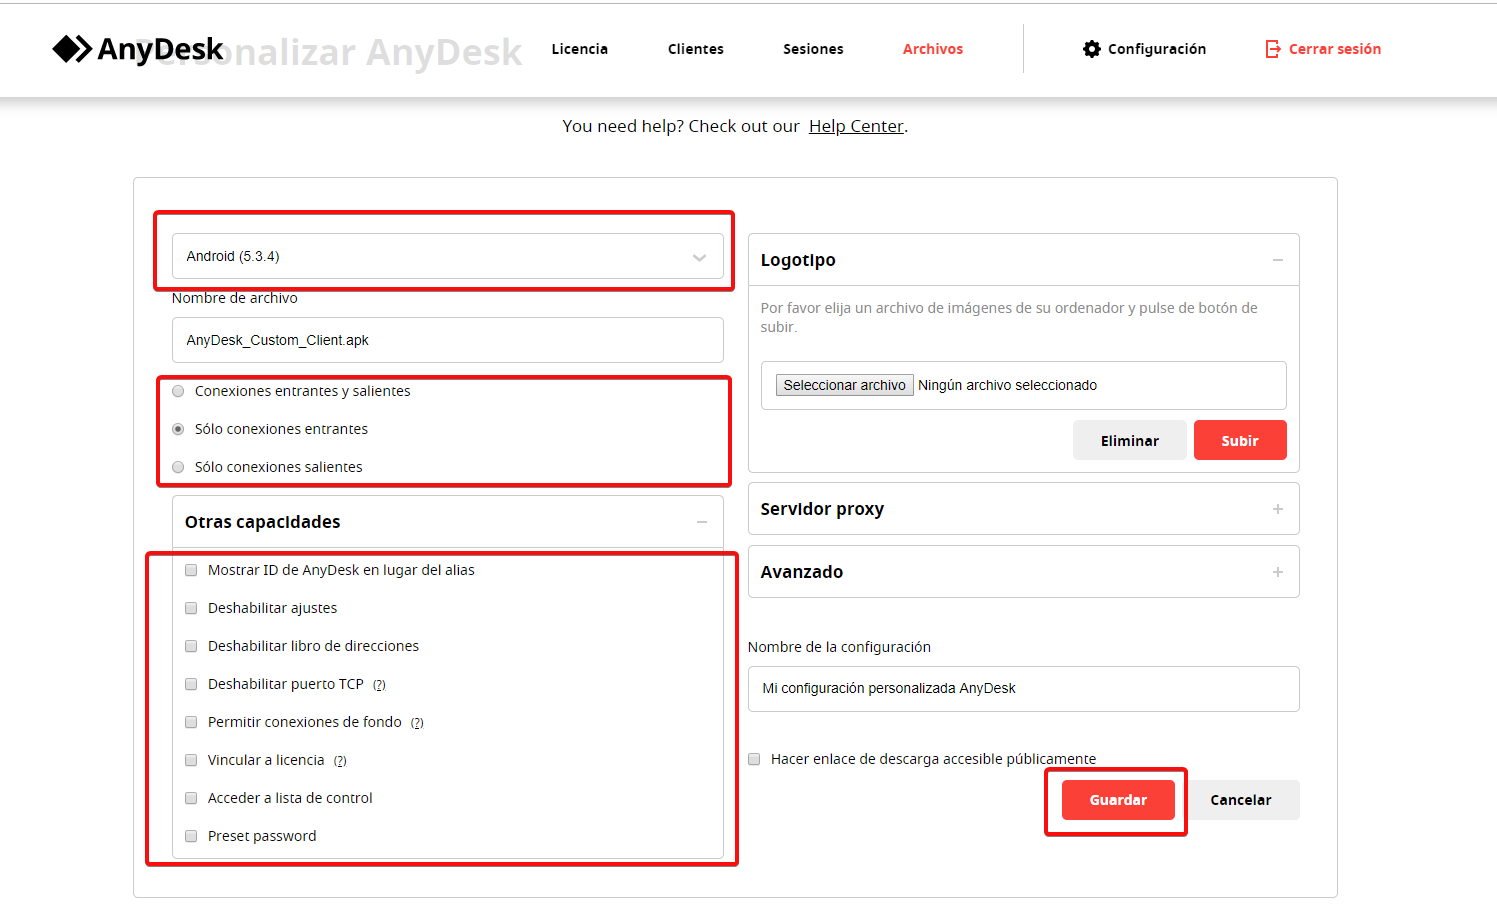Check Preset password option
Screen dimensions: 1497x915
[x=191, y=836]
